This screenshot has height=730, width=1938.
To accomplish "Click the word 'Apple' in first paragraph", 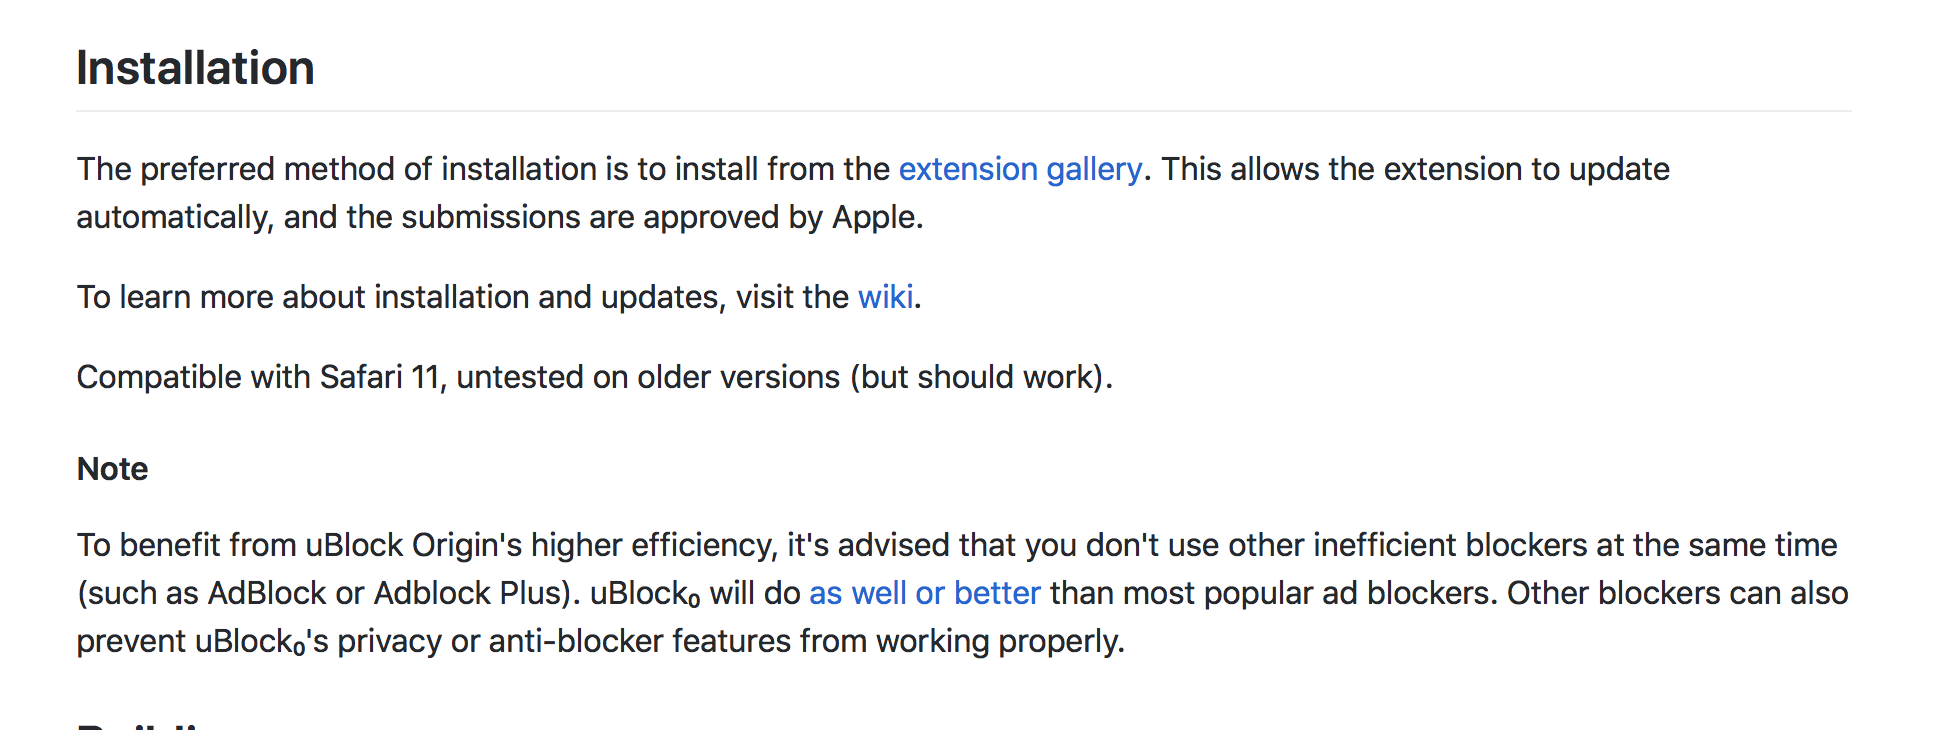I will [874, 218].
